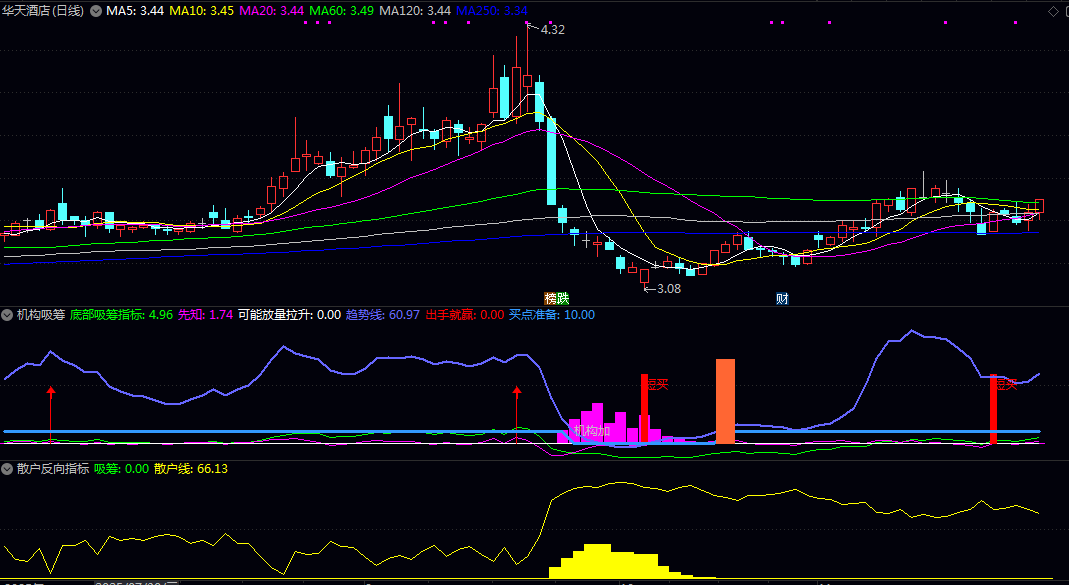1069x585 pixels.
Task: Open the 华天酒店 main chart indicator dropdown
Action: pyautogui.click(x=95, y=11)
